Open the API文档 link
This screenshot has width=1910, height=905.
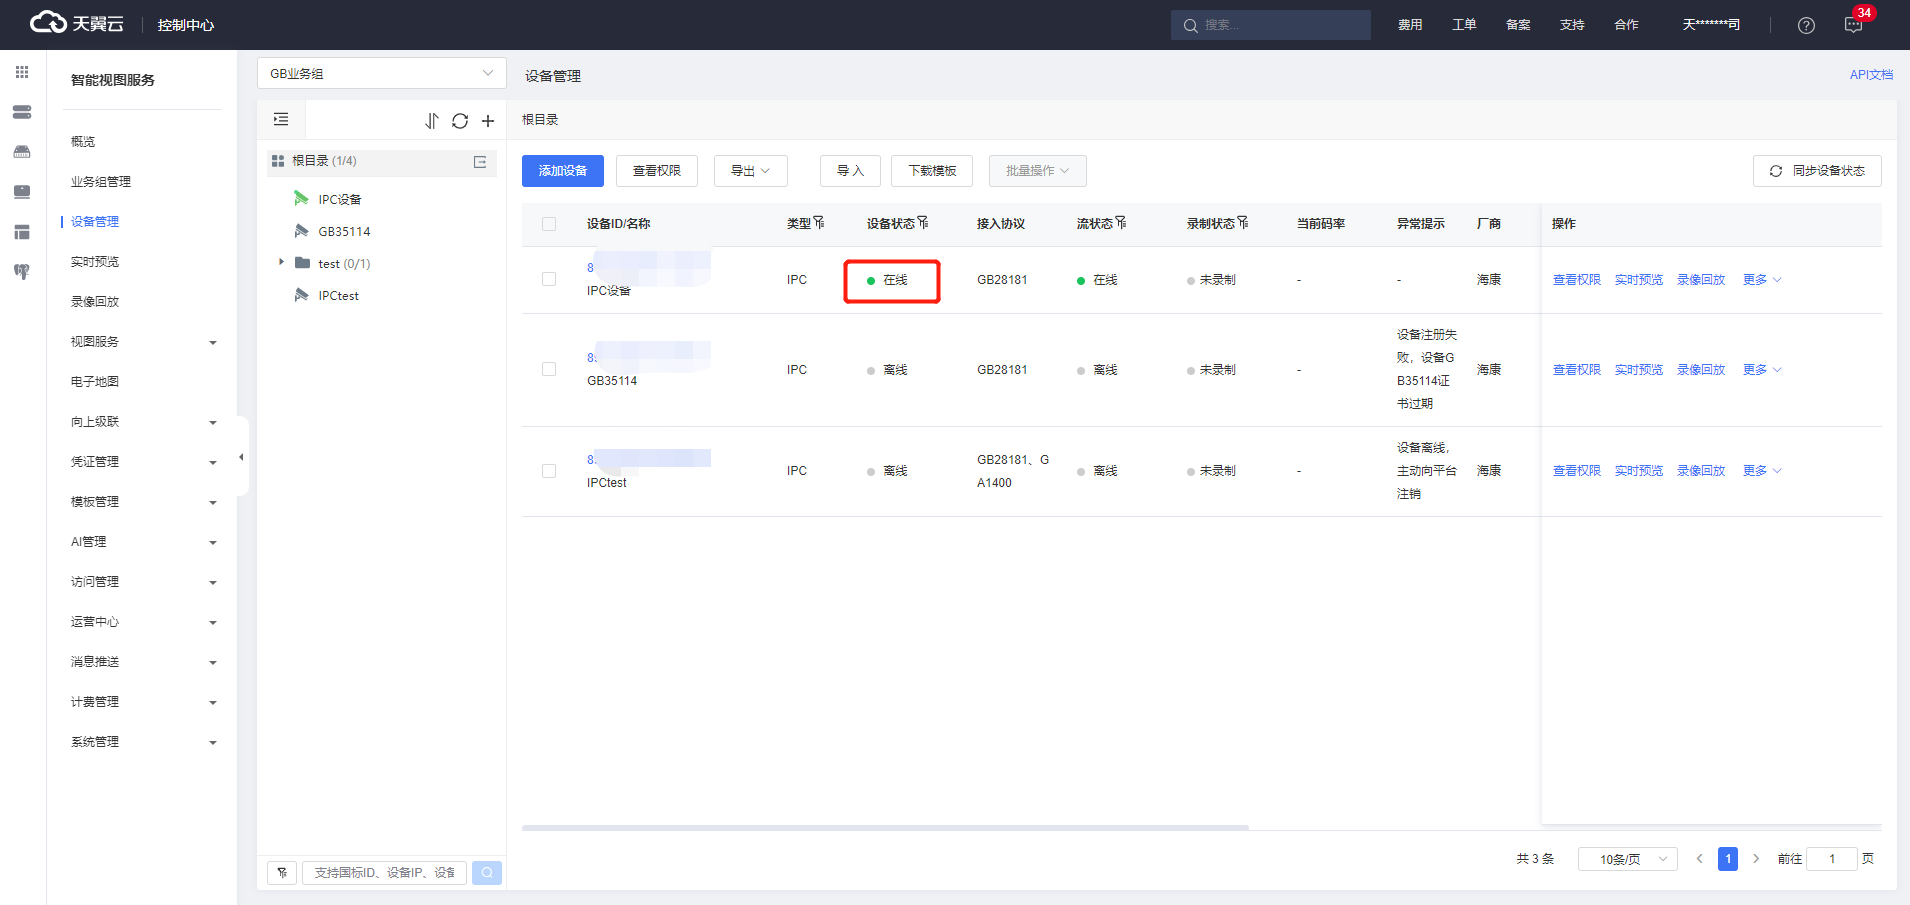pyautogui.click(x=1871, y=75)
